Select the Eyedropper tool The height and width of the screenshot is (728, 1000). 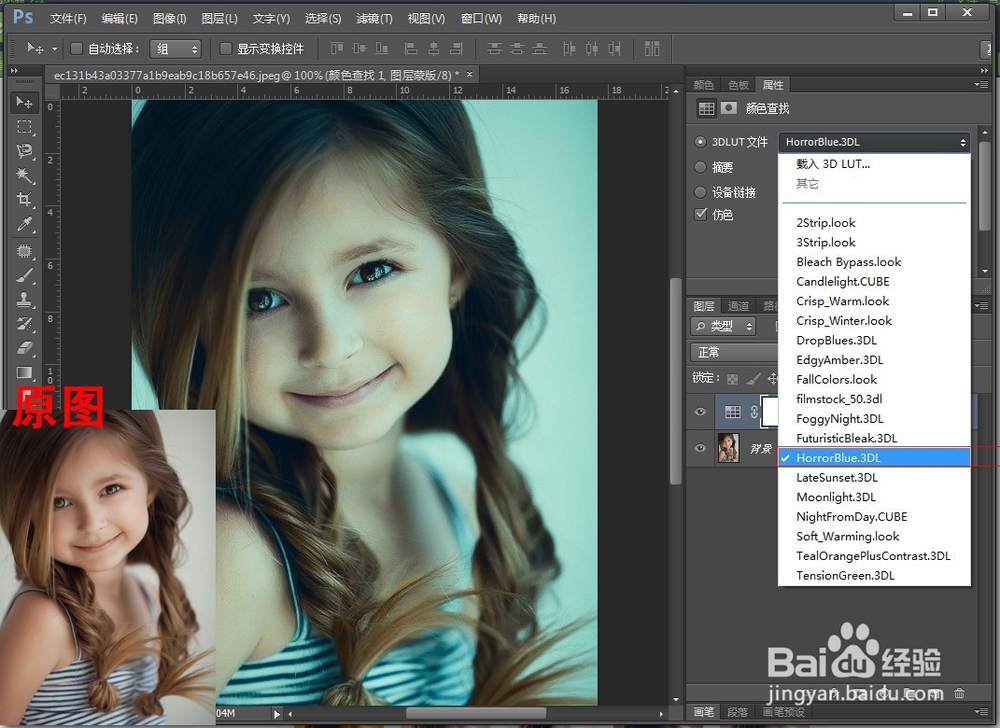click(25, 224)
